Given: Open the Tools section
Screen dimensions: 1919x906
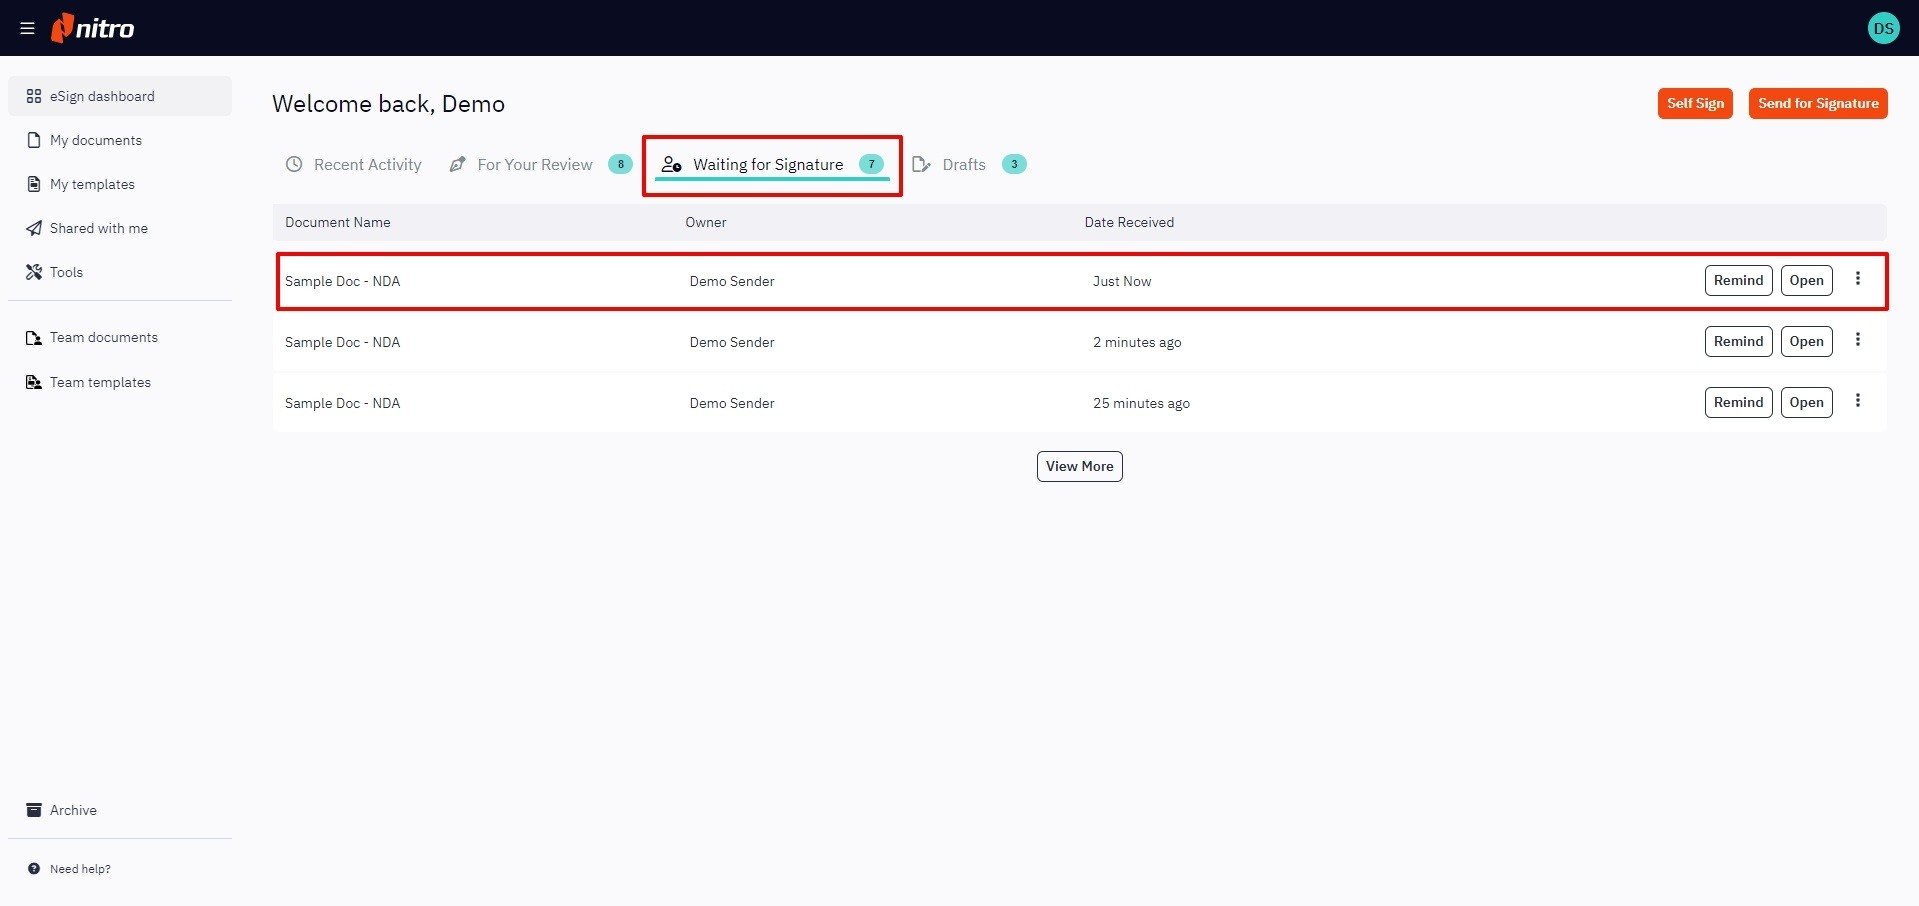Looking at the screenshot, I should [x=66, y=272].
